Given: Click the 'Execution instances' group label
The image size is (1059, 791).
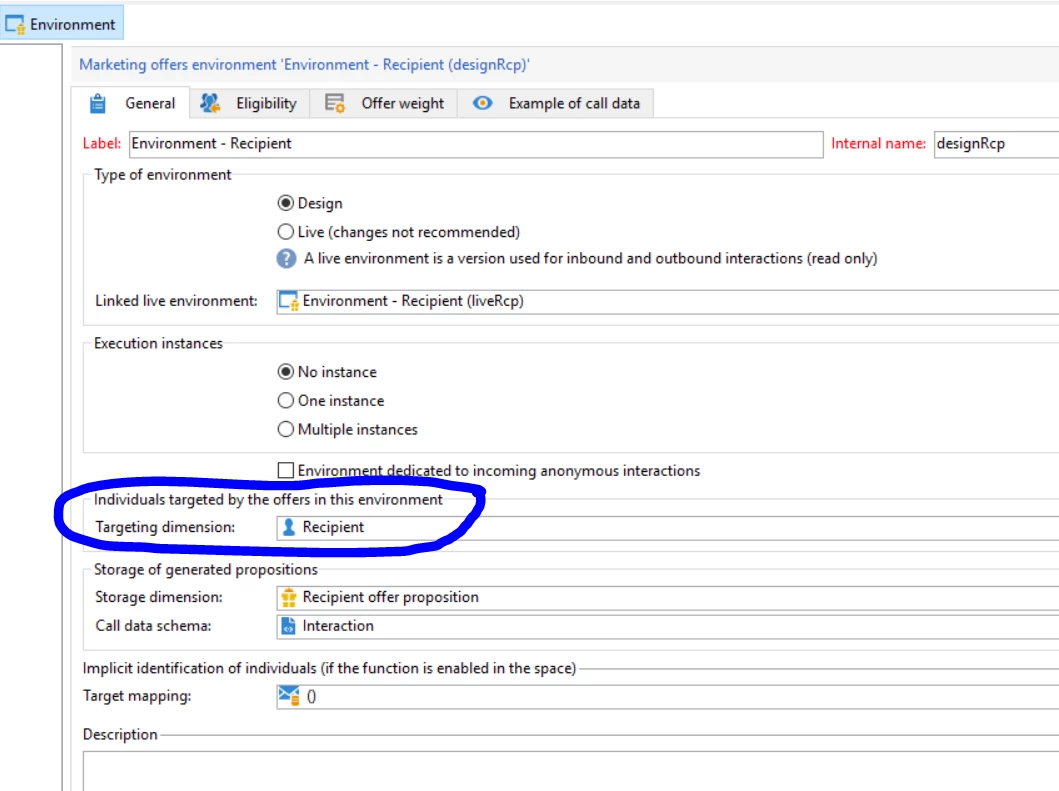Looking at the screenshot, I should coord(158,343).
